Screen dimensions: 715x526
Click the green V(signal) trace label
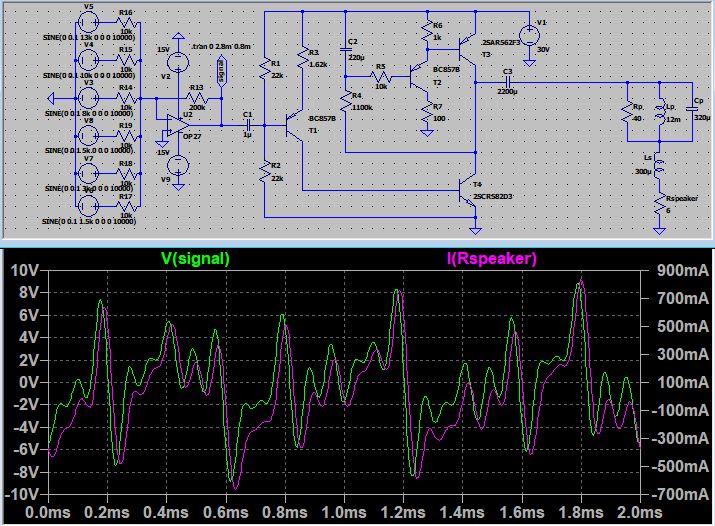pos(195,259)
